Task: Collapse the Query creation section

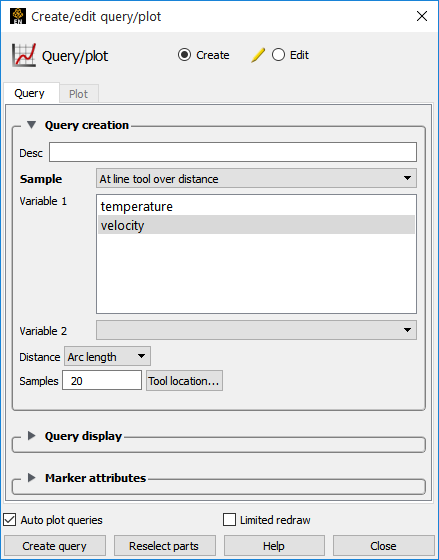Action: click(31, 125)
